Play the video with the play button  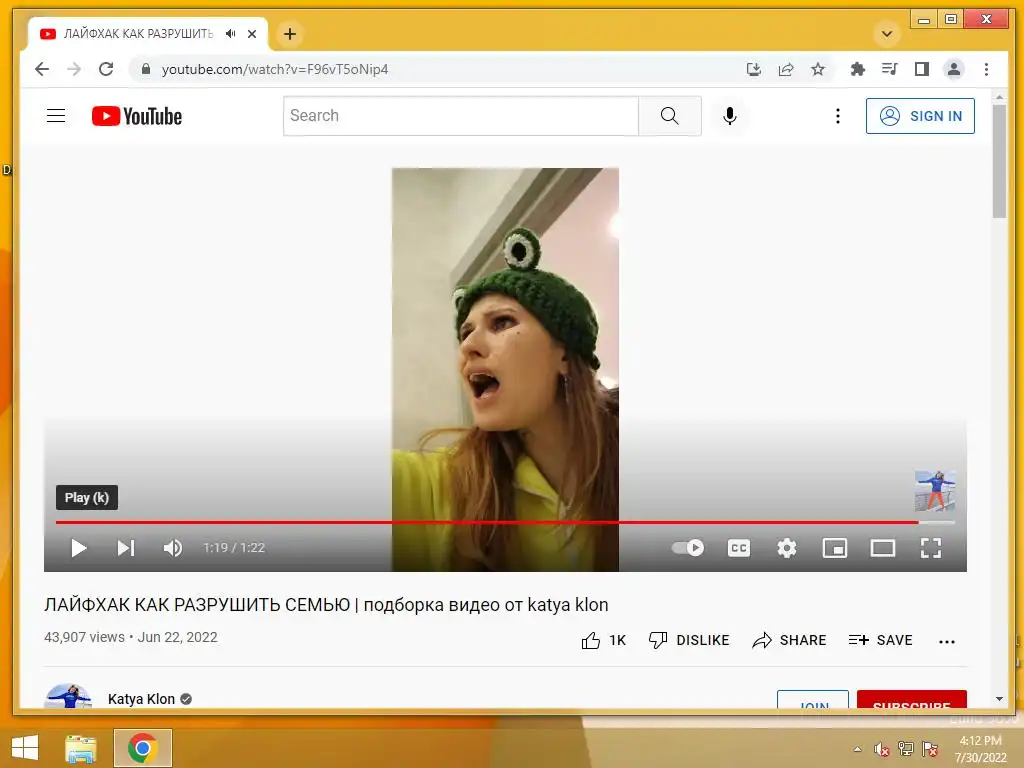[79, 548]
